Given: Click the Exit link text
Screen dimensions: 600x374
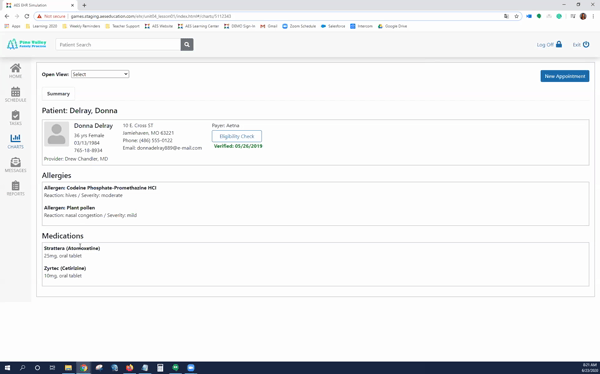Looking at the screenshot, I should [576, 45].
